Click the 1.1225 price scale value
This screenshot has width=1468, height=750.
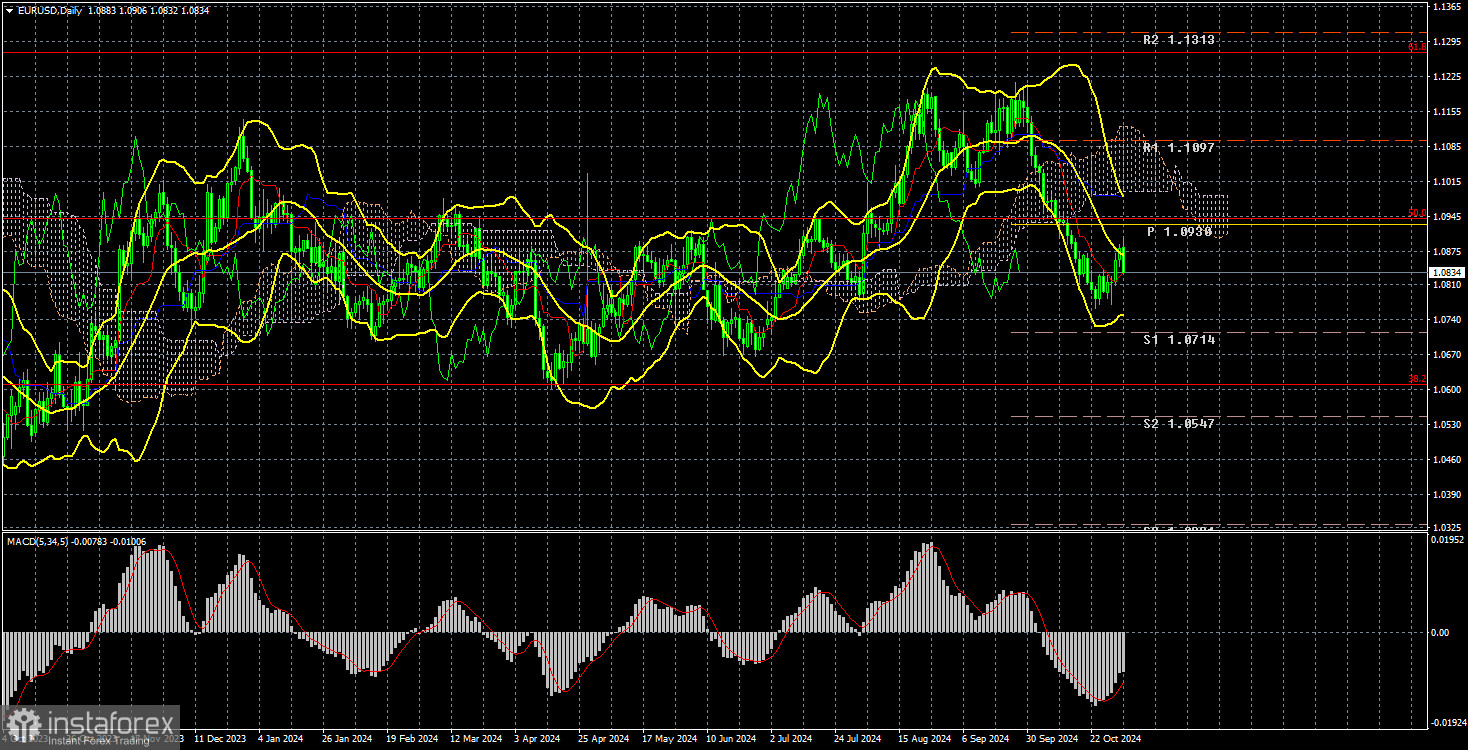coord(1445,76)
